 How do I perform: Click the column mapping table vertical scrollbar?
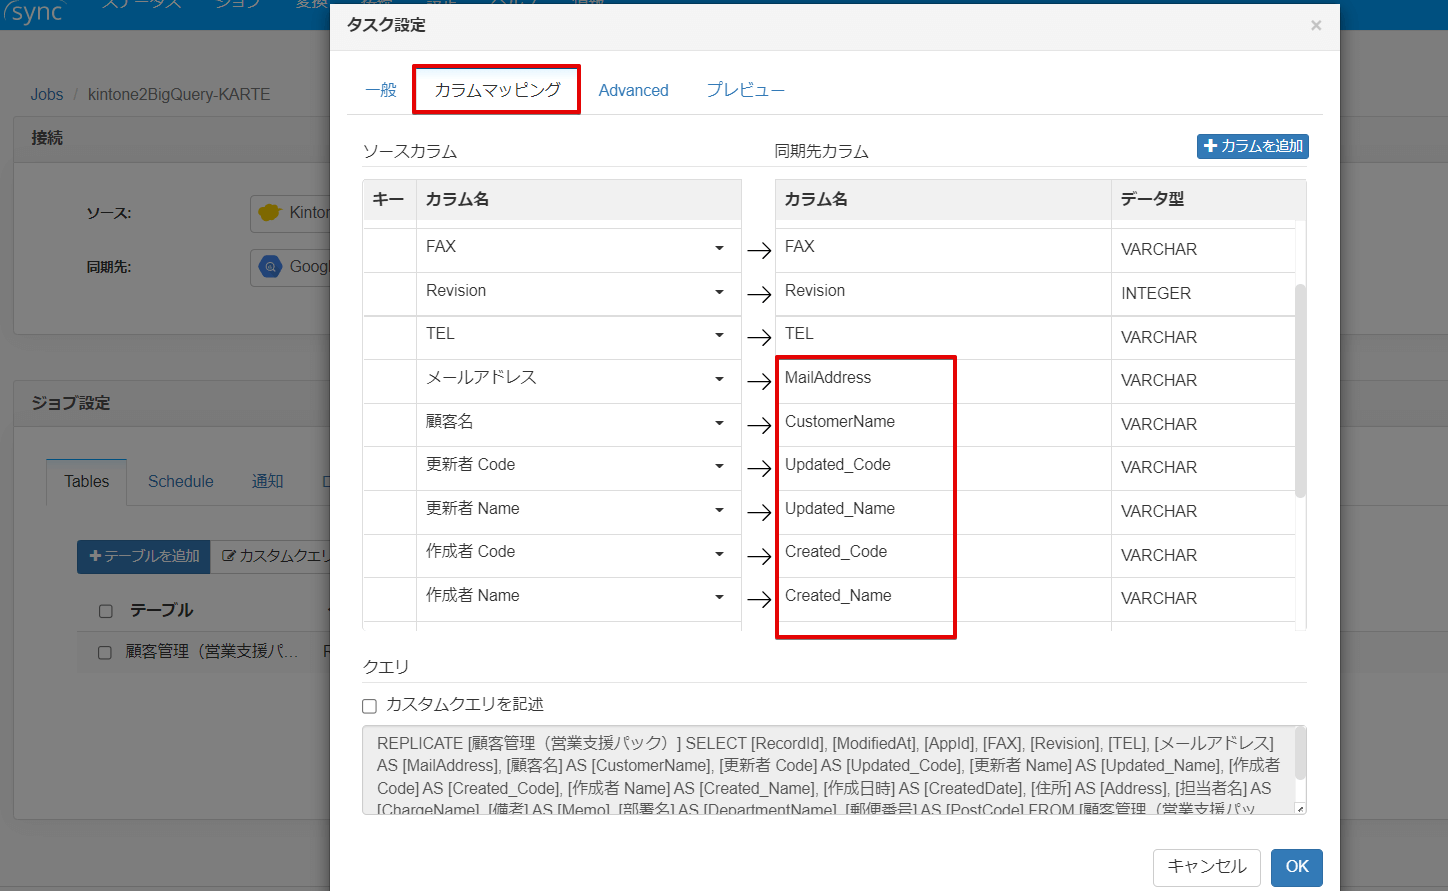(x=1300, y=390)
